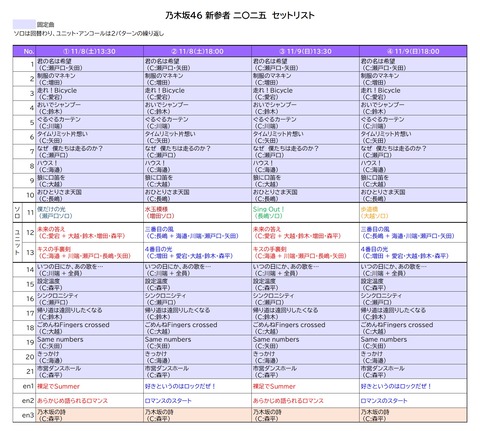The height and width of the screenshot is (431, 480).
Task: Click '市営ダンスホール' in the ③ 11/9 13:30 column
Action: pos(275,368)
